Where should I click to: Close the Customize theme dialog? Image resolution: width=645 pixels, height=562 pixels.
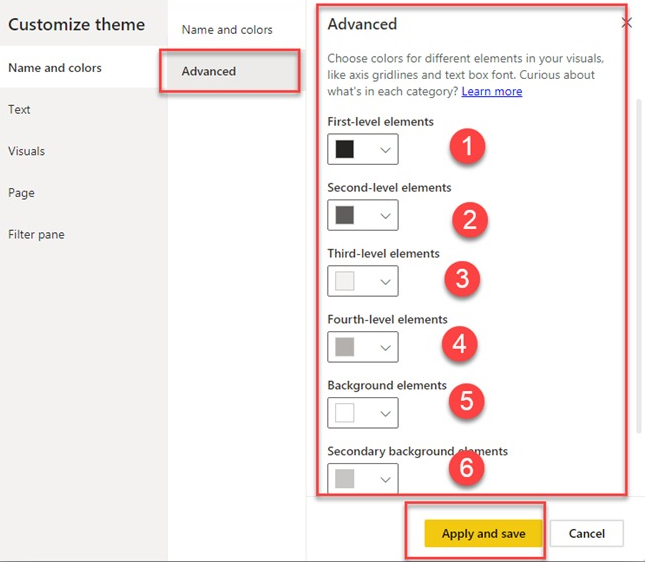pos(626,22)
